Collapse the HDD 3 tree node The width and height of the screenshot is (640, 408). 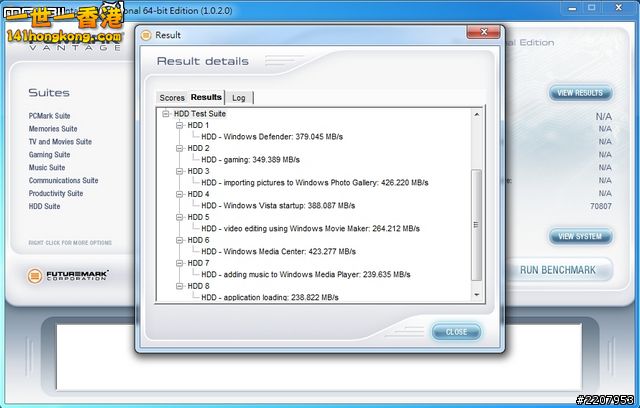pos(180,171)
